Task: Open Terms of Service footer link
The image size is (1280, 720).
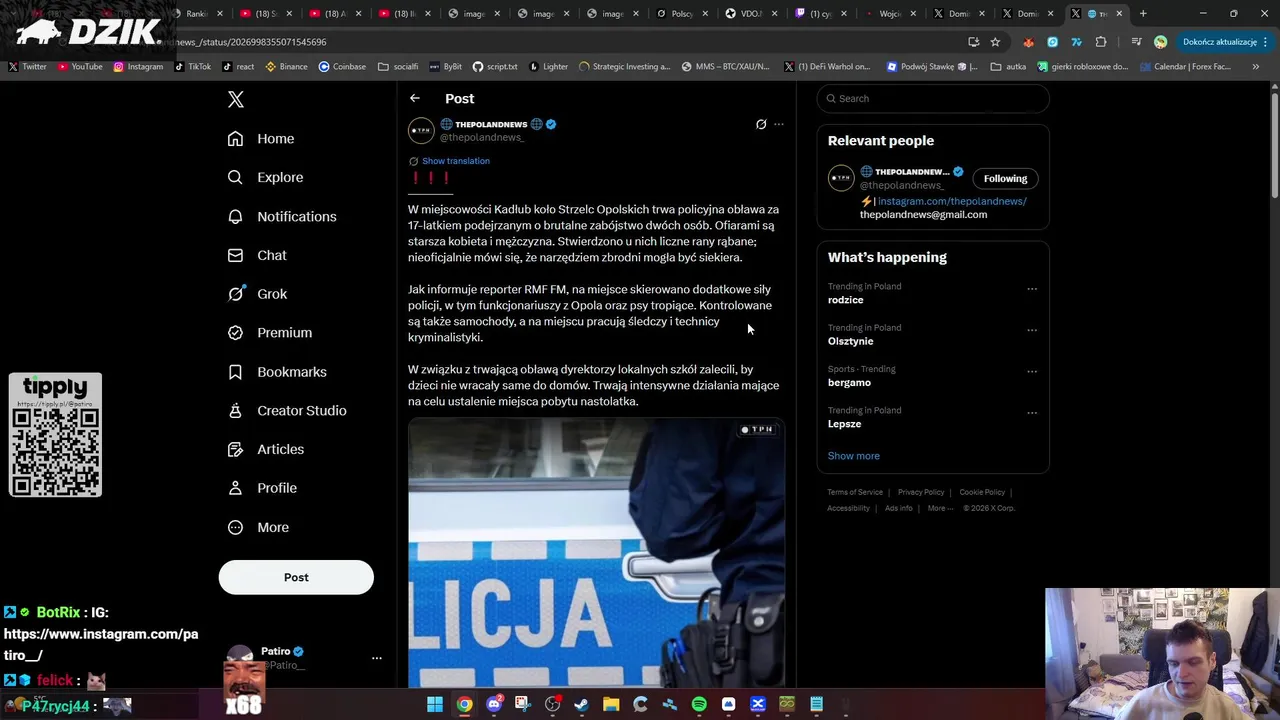Action: click(855, 492)
